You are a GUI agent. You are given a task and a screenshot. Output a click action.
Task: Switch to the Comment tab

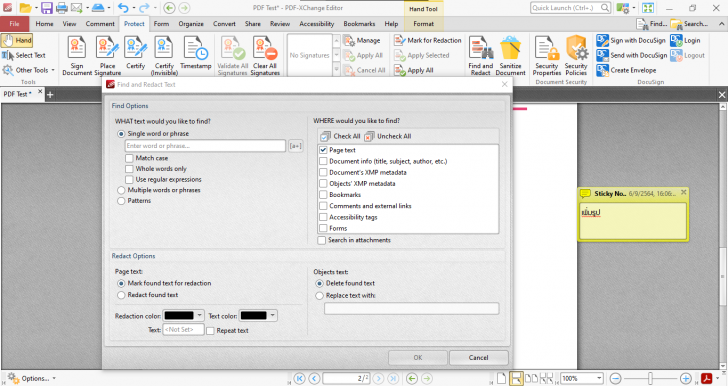(x=100, y=24)
